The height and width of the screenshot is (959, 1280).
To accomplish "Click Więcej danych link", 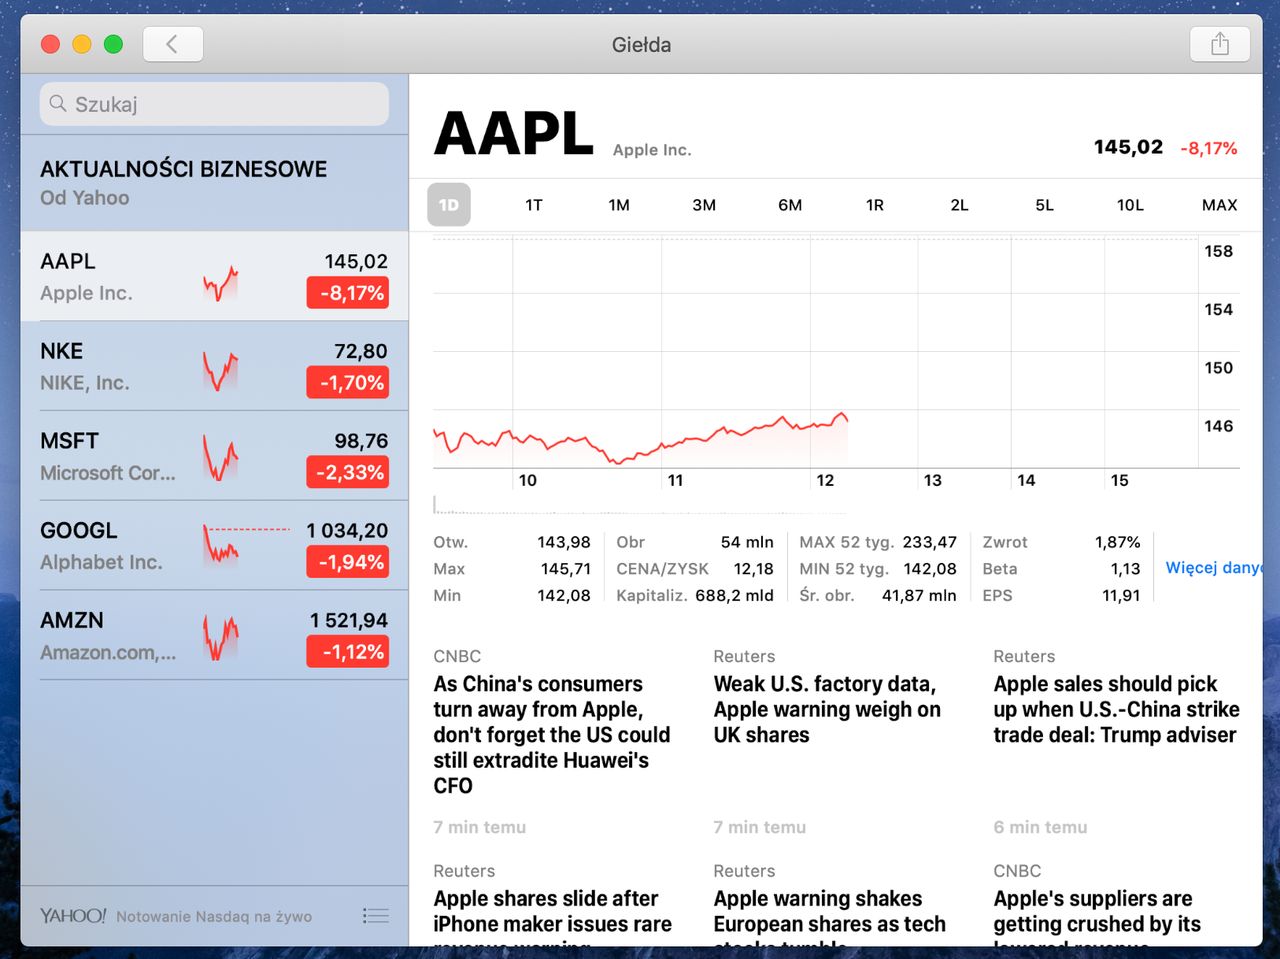I will click(1213, 567).
